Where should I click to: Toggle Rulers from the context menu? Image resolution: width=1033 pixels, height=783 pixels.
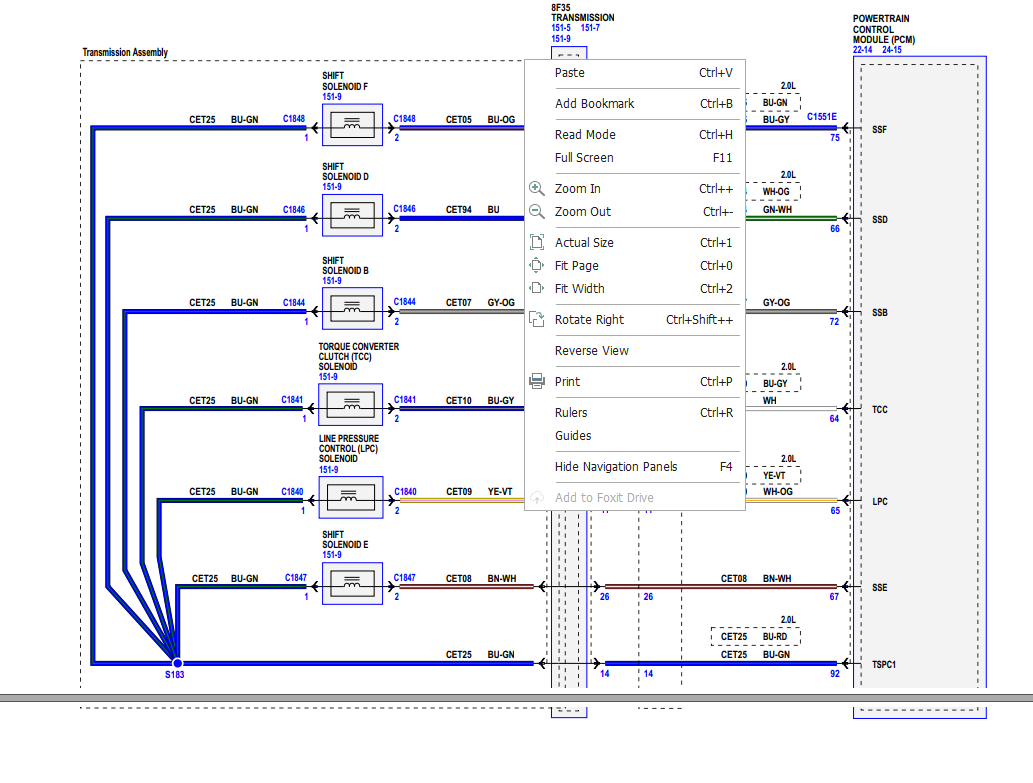[x=570, y=412]
